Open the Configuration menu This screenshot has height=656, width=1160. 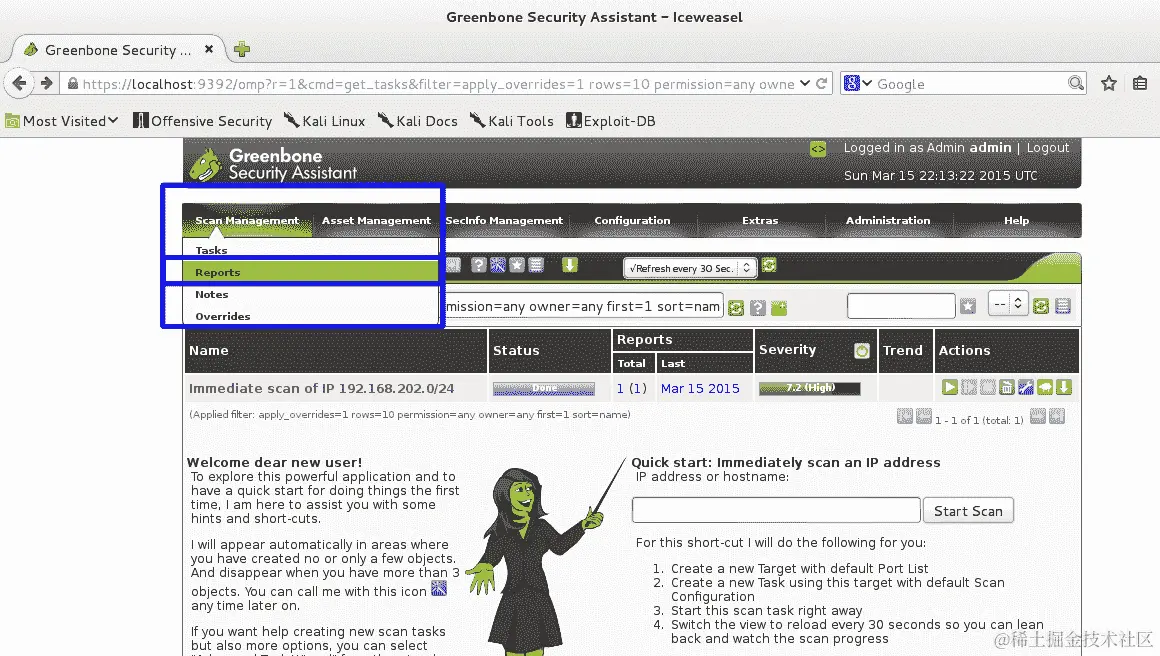pos(632,220)
